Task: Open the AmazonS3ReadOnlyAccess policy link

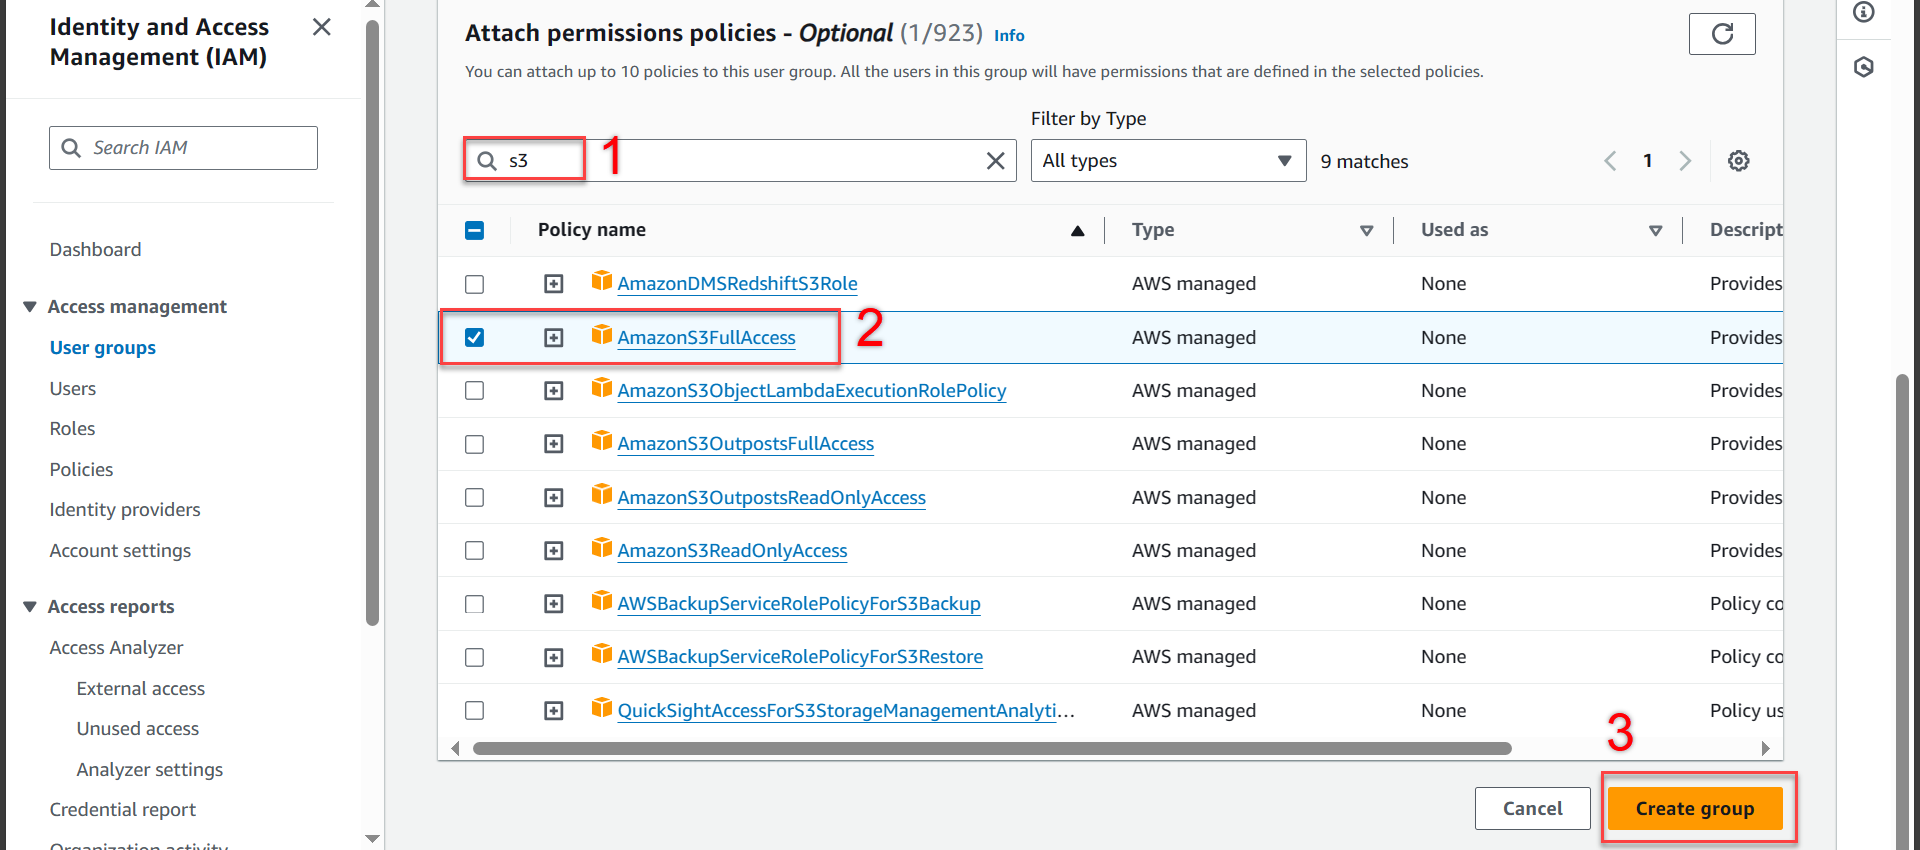Action: pyautogui.click(x=732, y=551)
